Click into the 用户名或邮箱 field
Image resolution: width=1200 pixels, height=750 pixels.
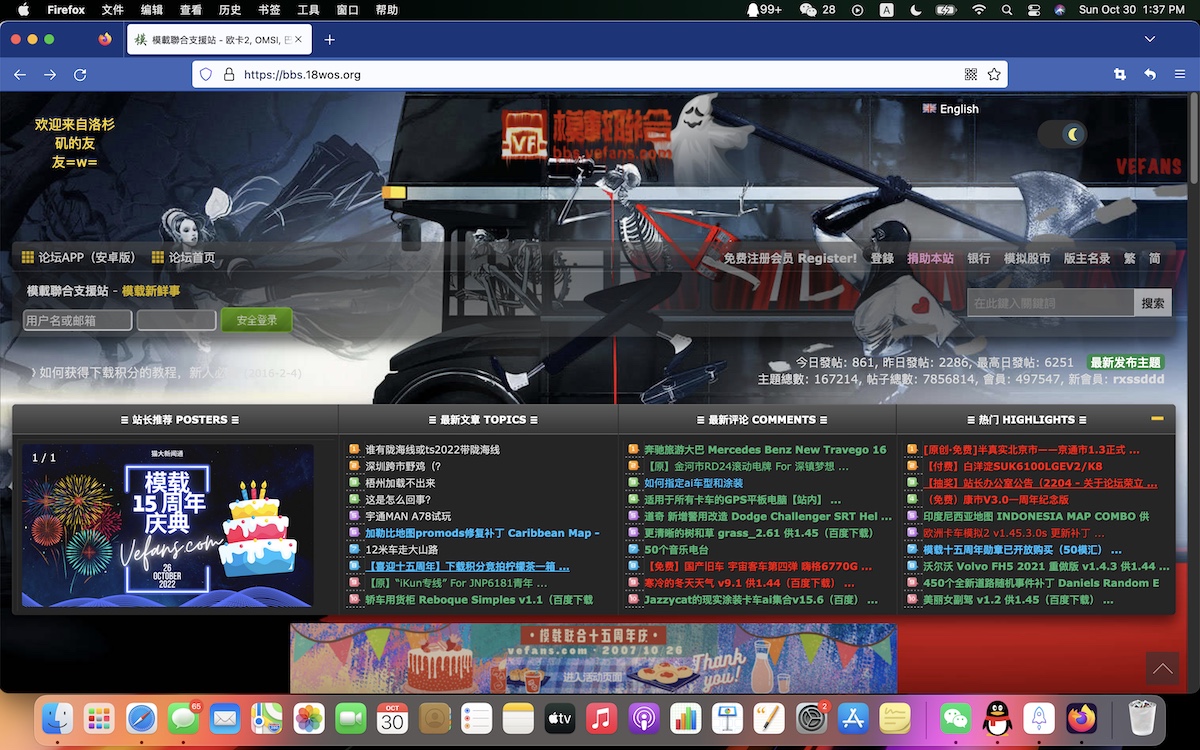click(78, 320)
